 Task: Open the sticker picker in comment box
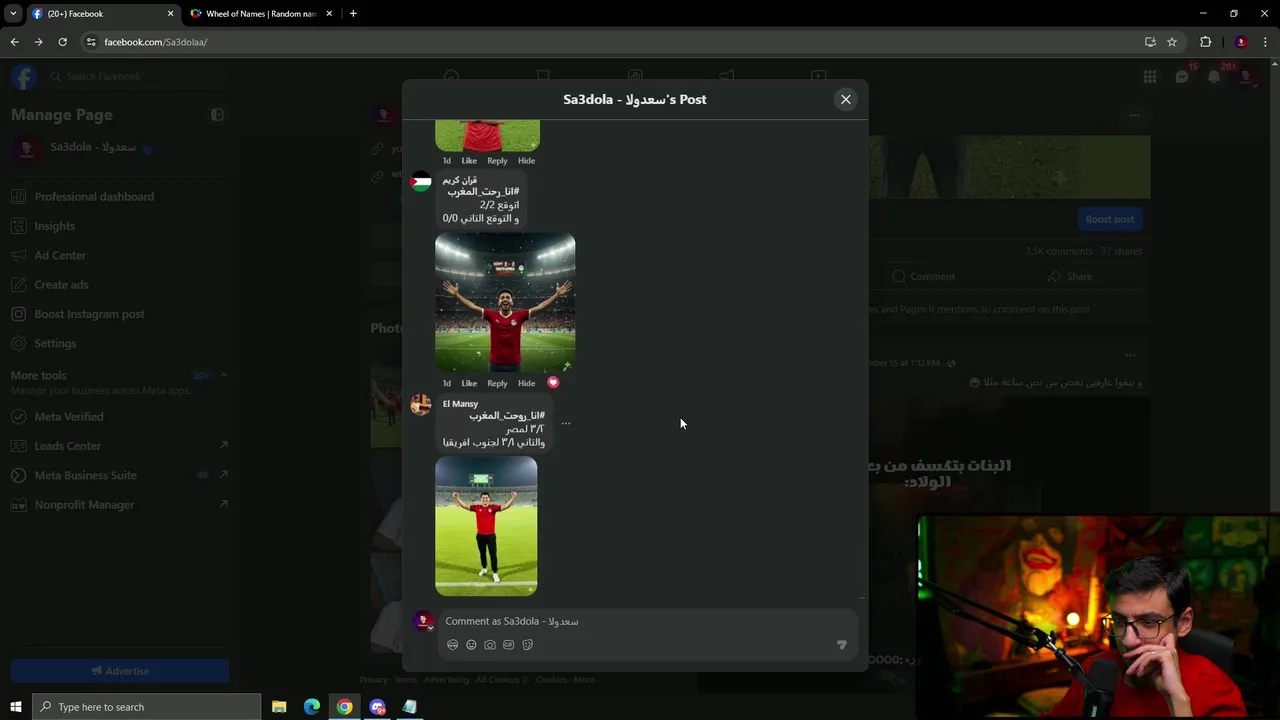528,645
